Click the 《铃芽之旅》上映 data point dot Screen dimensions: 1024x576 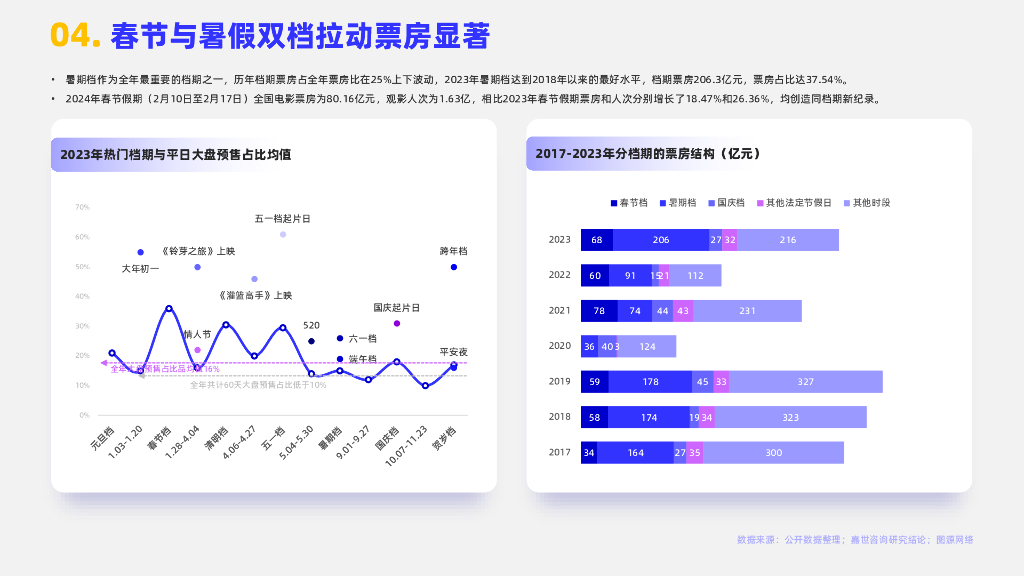click(x=197, y=267)
